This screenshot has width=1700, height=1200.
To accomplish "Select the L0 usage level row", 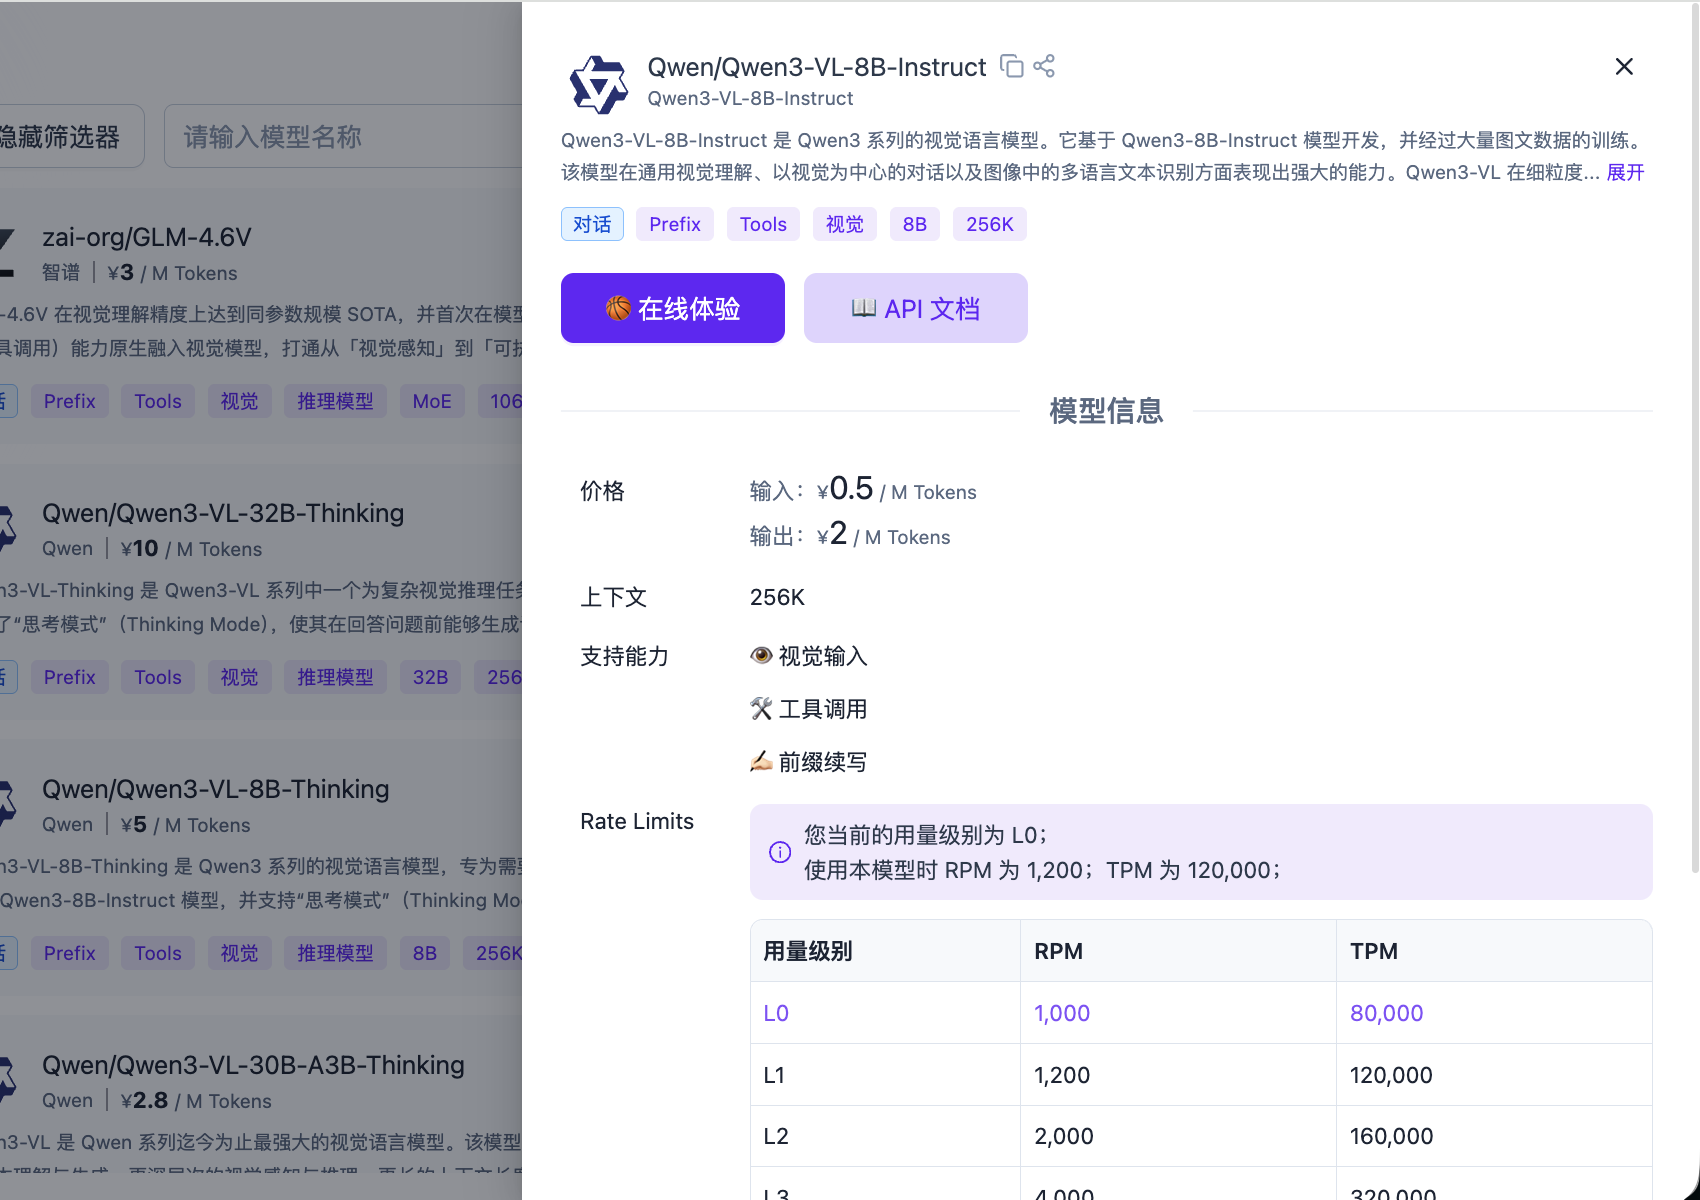I will pos(776,1013).
